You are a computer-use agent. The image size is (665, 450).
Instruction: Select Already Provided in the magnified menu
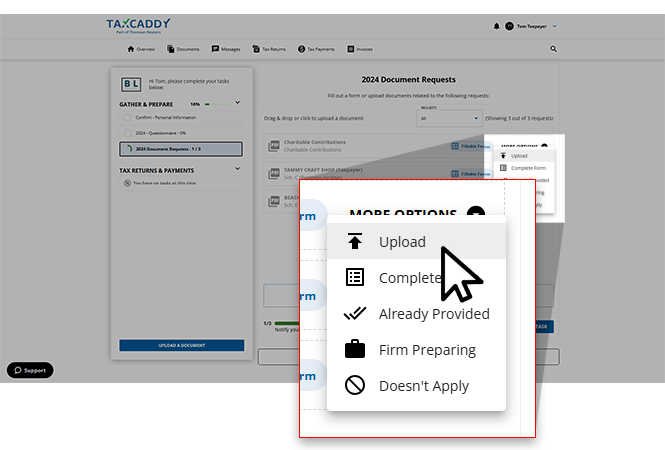pyautogui.click(x=416, y=314)
